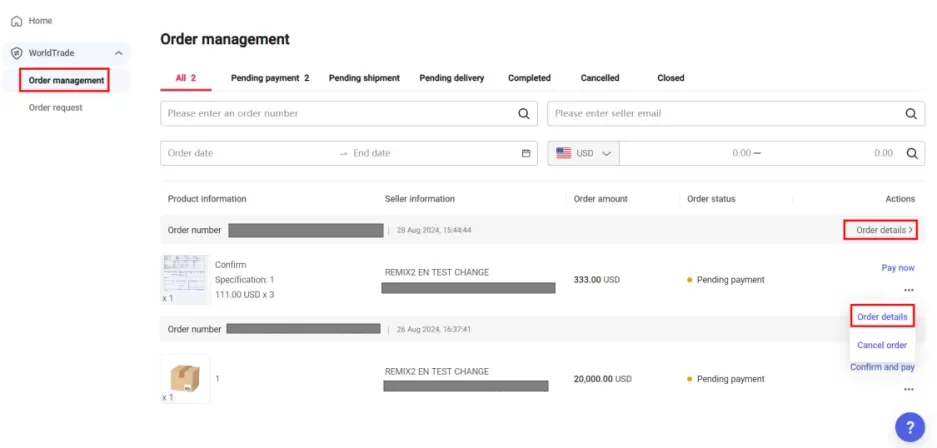Switch to the Pending payment tab

[x=269, y=78]
